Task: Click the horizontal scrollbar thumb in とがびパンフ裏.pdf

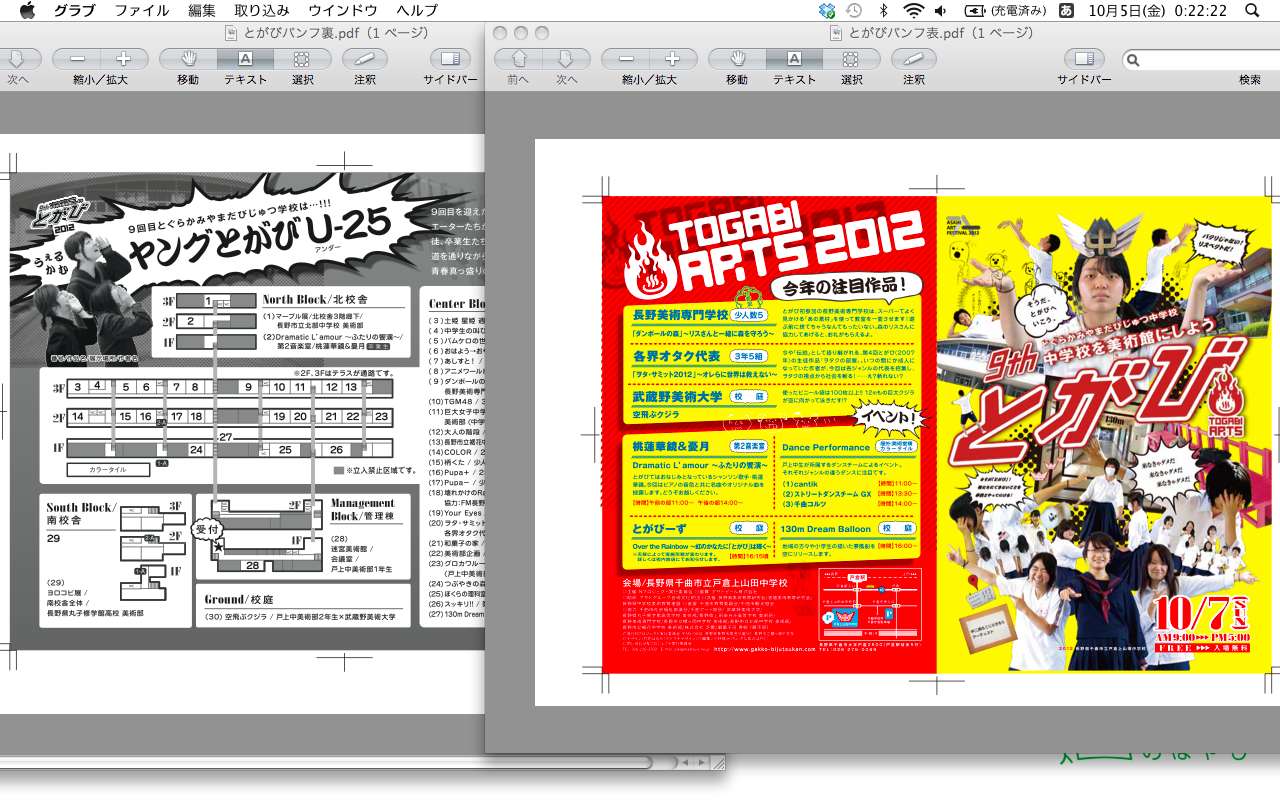Action: pyautogui.click(x=325, y=763)
